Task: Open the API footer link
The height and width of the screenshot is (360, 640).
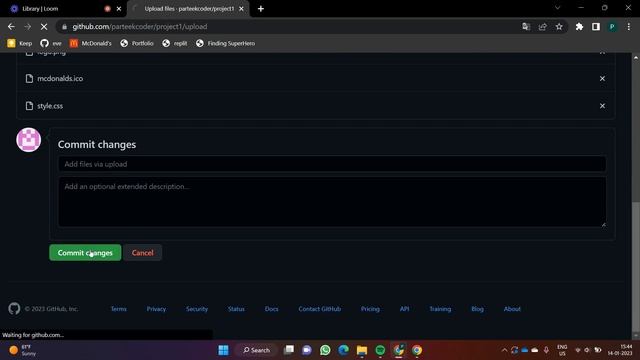Action: (x=404, y=309)
